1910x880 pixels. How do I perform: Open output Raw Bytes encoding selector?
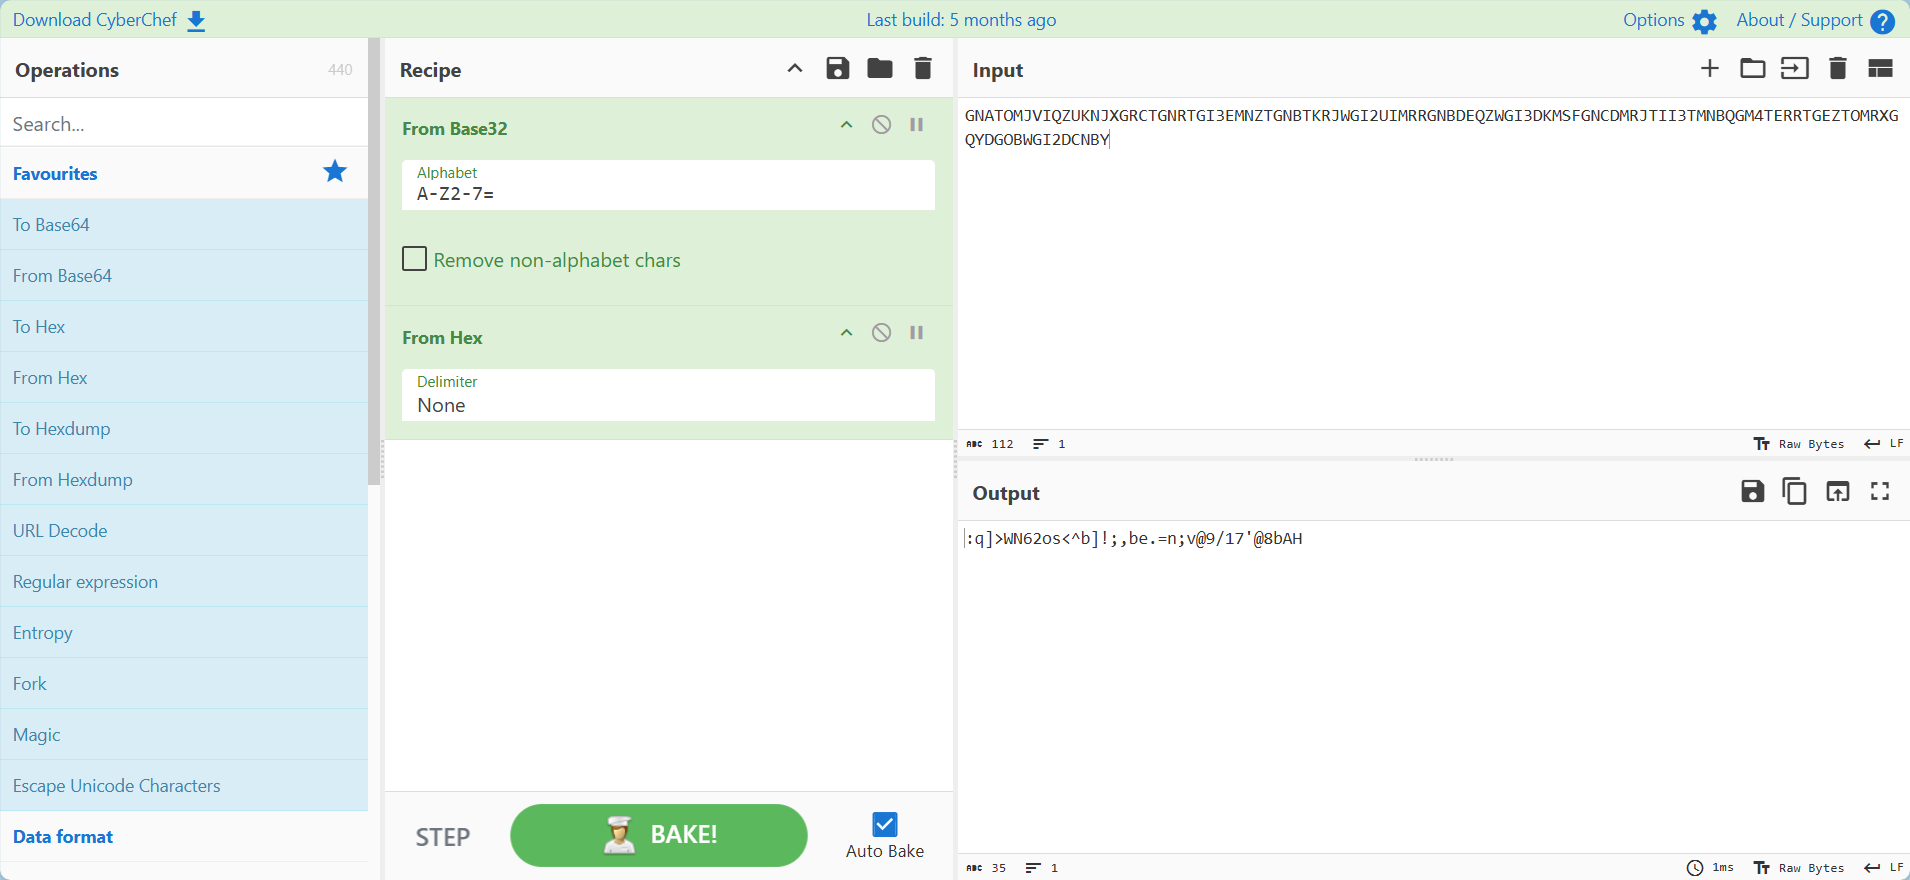click(x=1799, y=868)
